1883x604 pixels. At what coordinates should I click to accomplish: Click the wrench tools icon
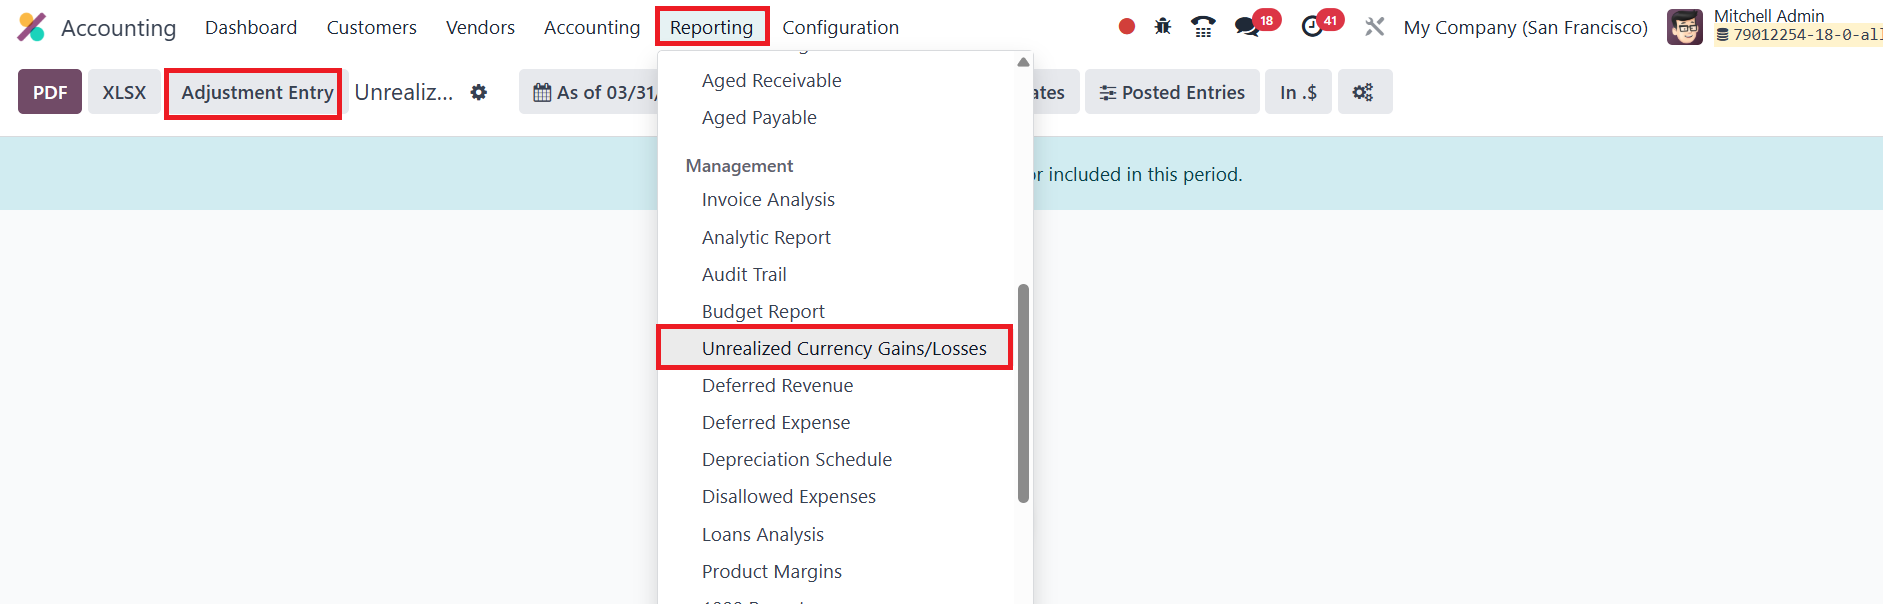(1375, 27)
